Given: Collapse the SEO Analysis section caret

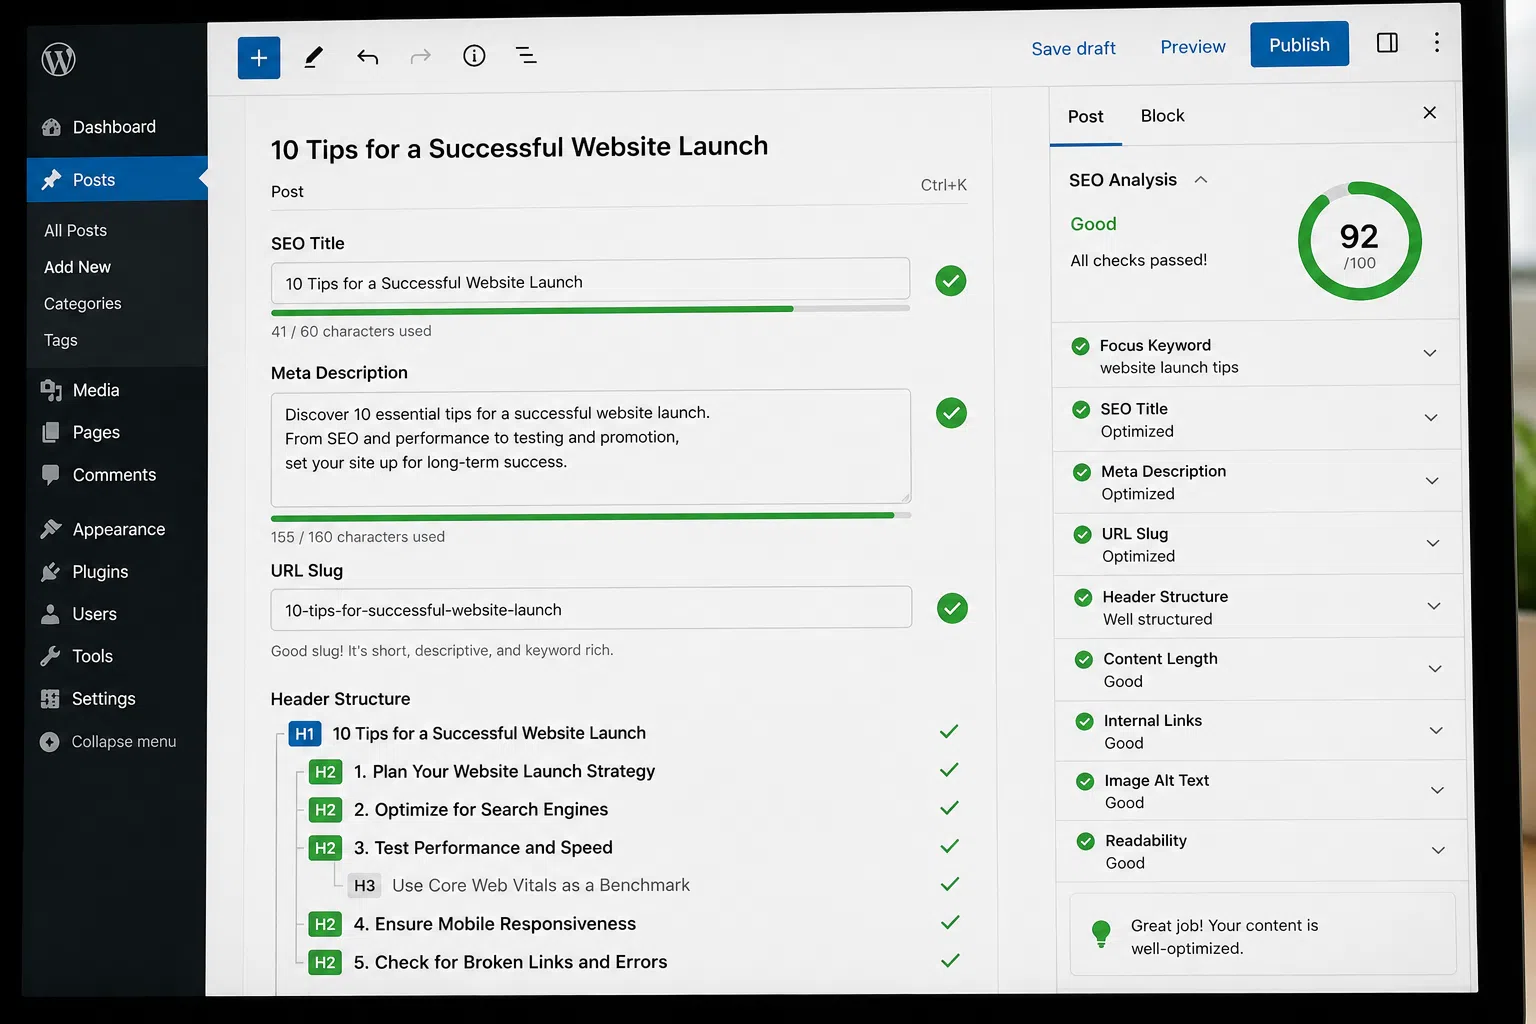Looking at the screenshot, I should pos(1201,179).
